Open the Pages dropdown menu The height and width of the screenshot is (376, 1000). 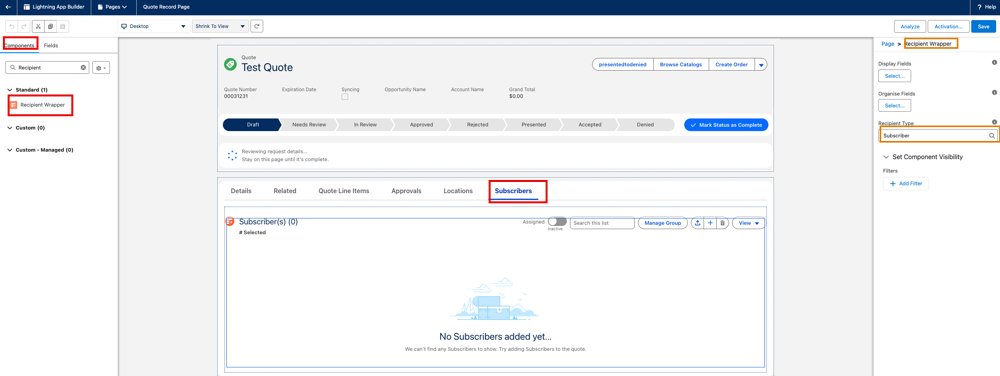112,7
